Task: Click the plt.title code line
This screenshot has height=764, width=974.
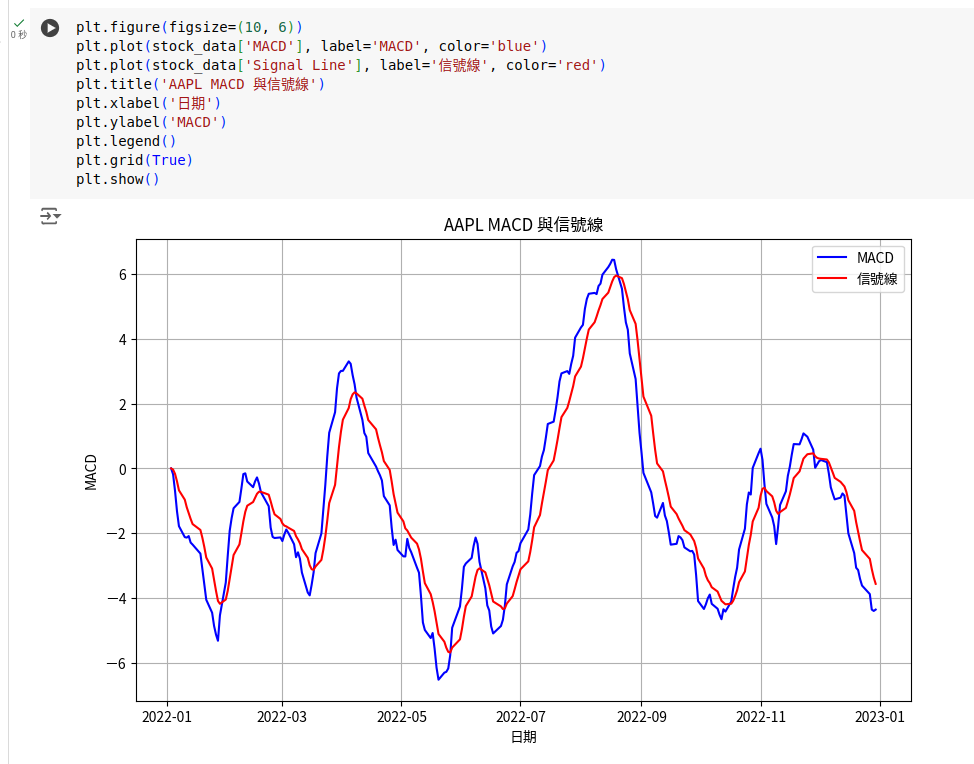Action: click(x=200, y=84)
